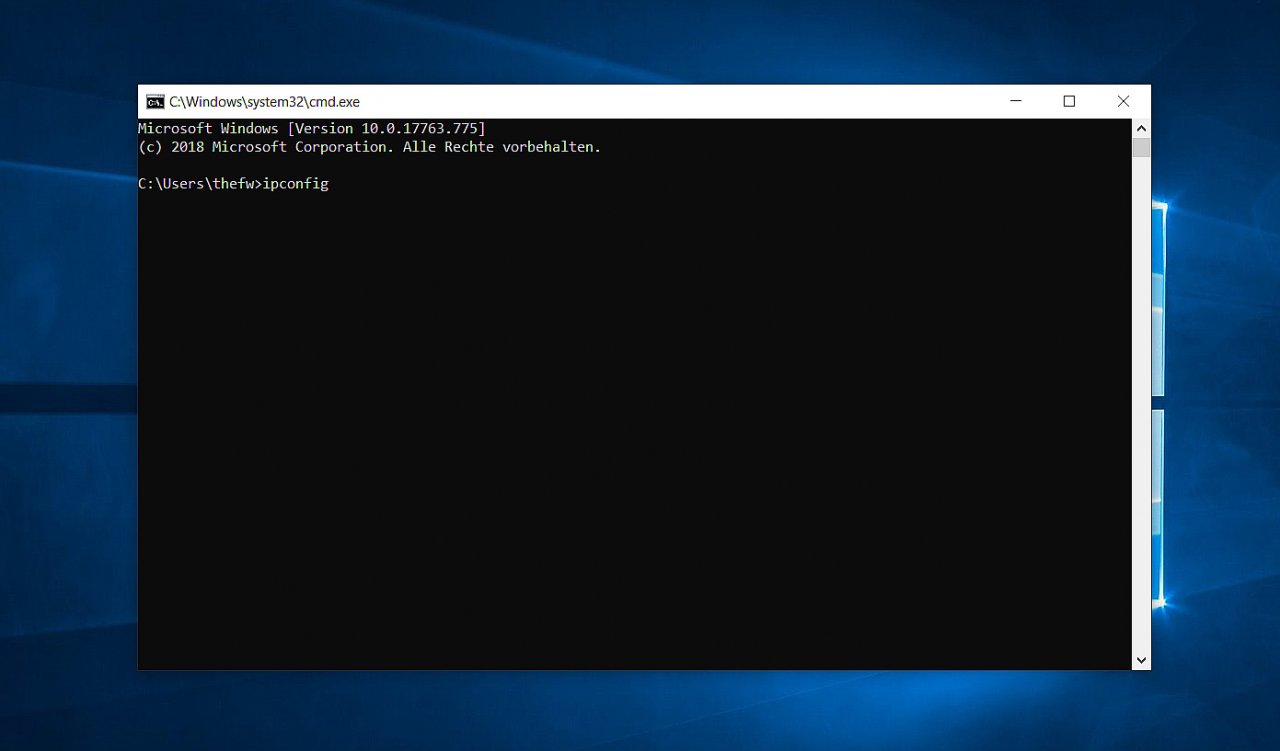This screenshot has height=751, width=1280.
Task: Click the scrollbar down arrow
Action: click(1141, 661)
